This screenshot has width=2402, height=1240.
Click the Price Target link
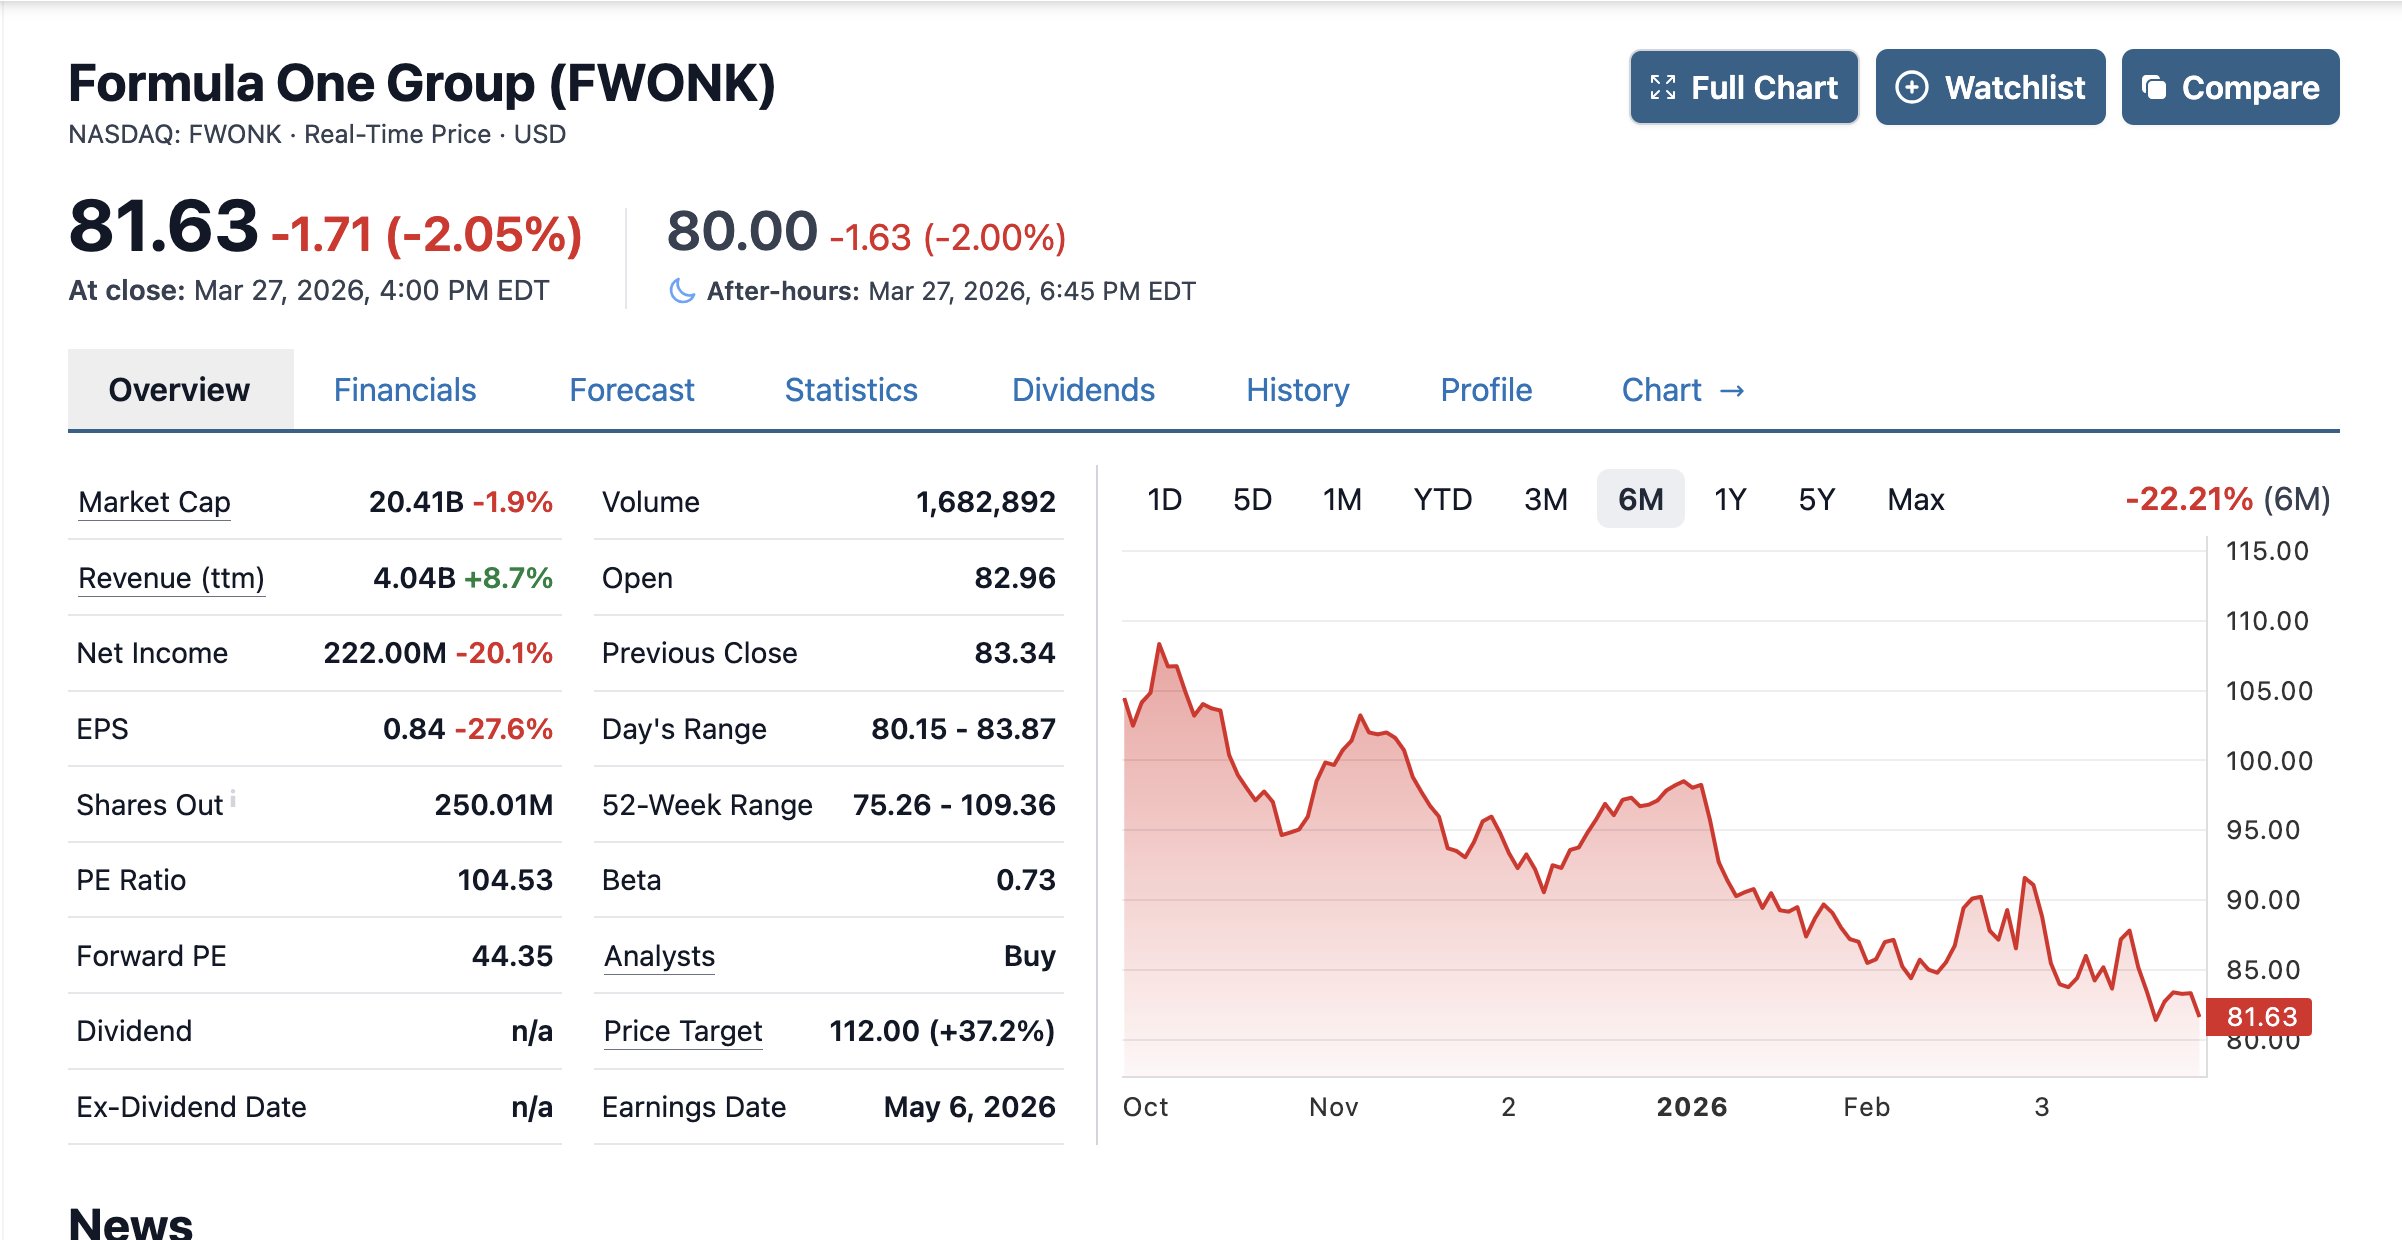[x=683, y=1031]
